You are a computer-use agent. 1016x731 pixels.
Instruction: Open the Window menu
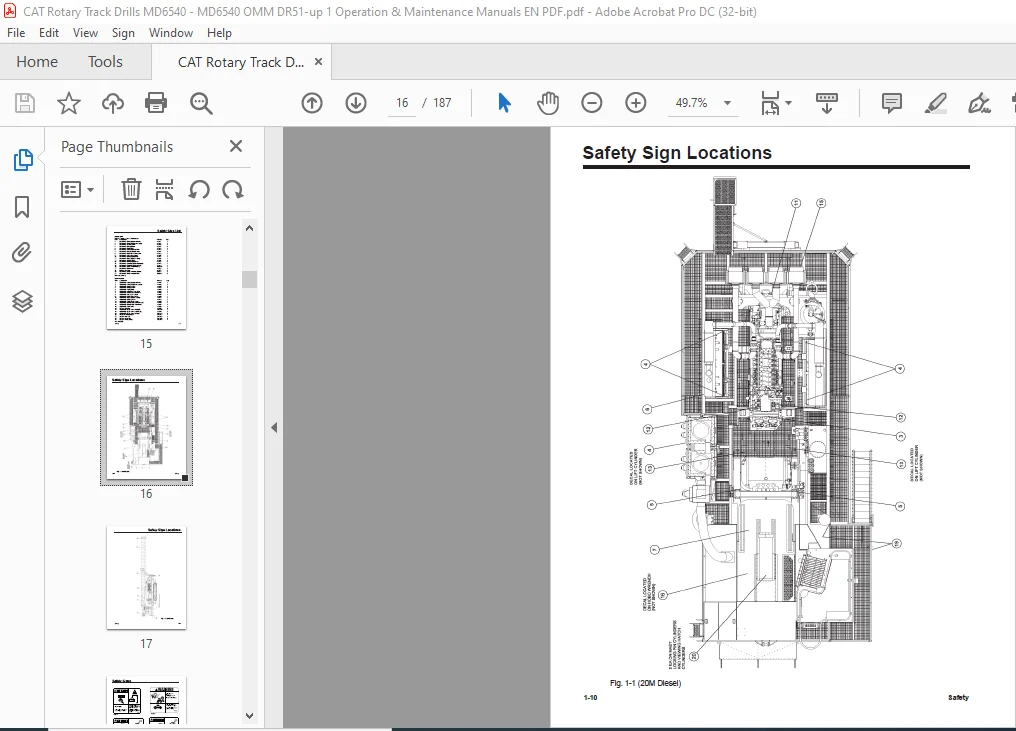click(170, 33)
